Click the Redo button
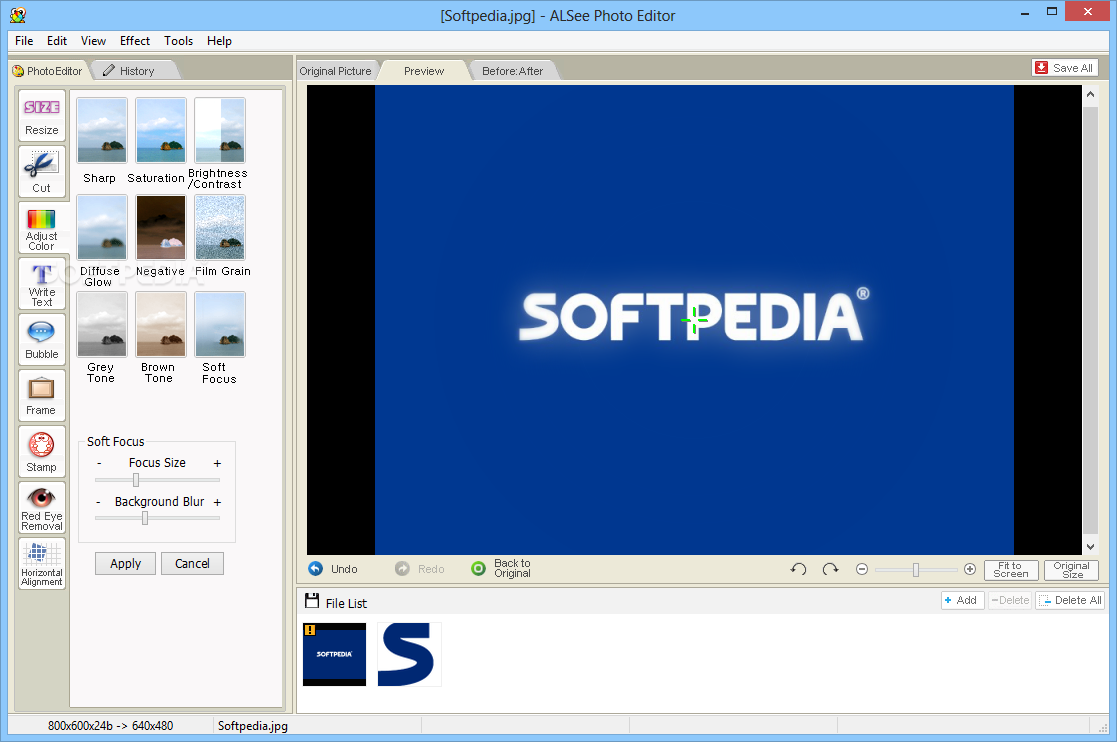 [x=420, y=569]
